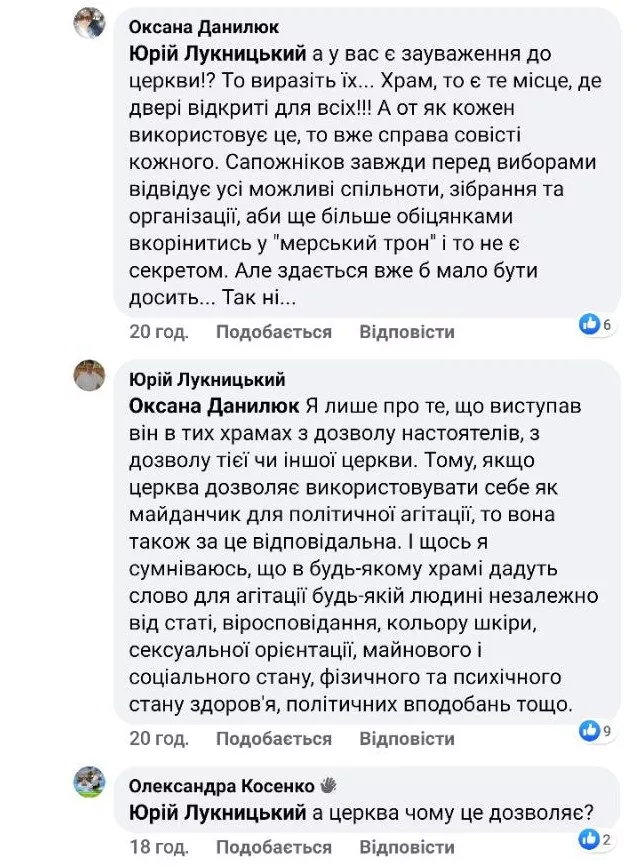Image resolution: width=637 pixels, height=868 pixels.
Task: Open like reactions with 6 count
Action: (x=596, y=323)
